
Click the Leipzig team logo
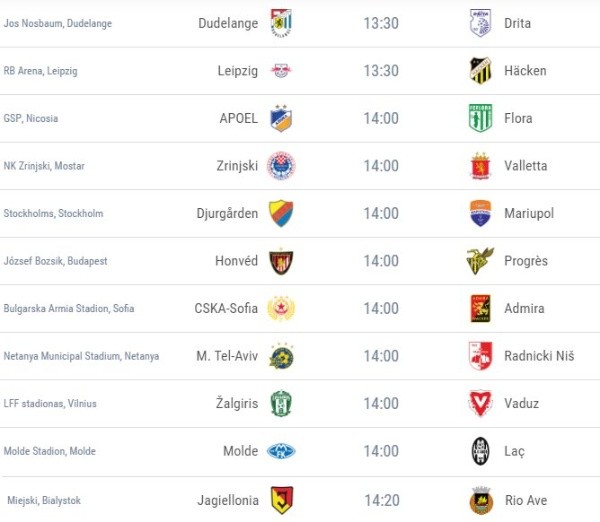click(281, 71)
